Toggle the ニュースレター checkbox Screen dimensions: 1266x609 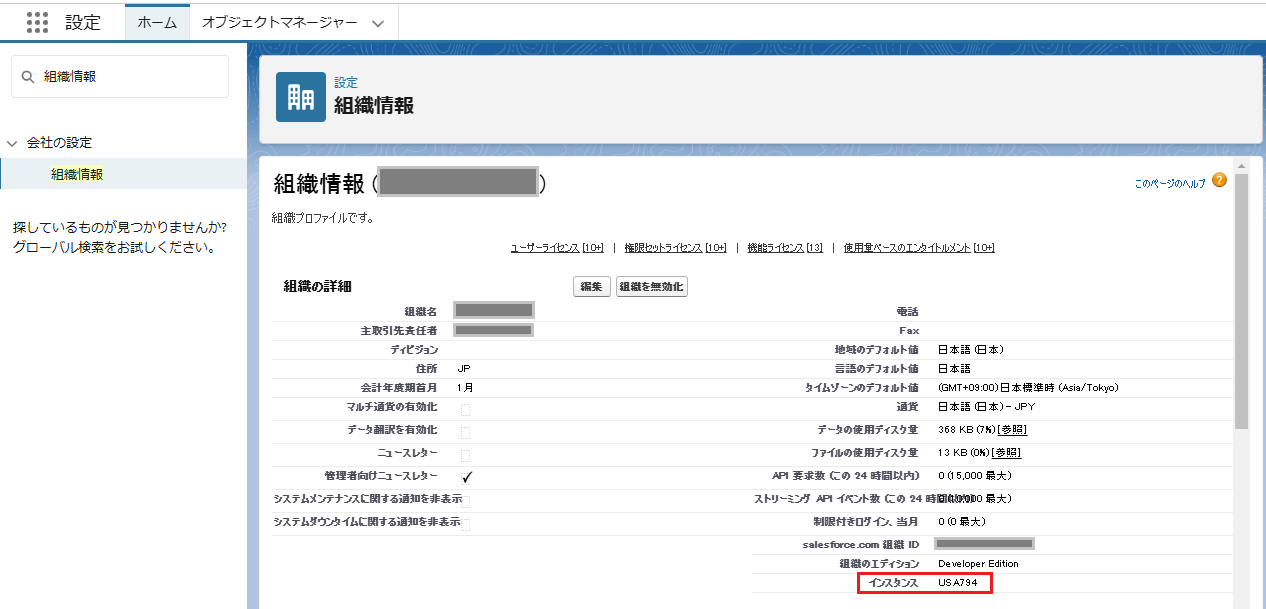pyautogui.click(x=465, y=455)
